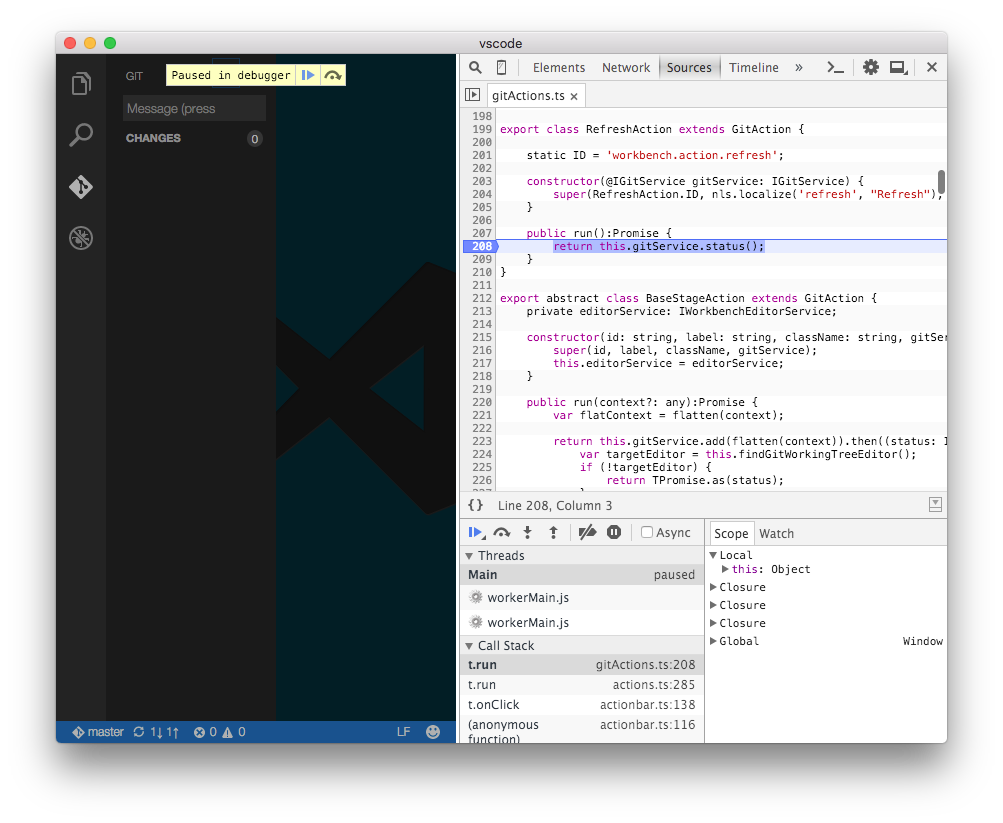The width and height of the screenshot is (1003, 823).
Task: Open the Explorer files icon in sidebar
Action: tap(81, 83)
